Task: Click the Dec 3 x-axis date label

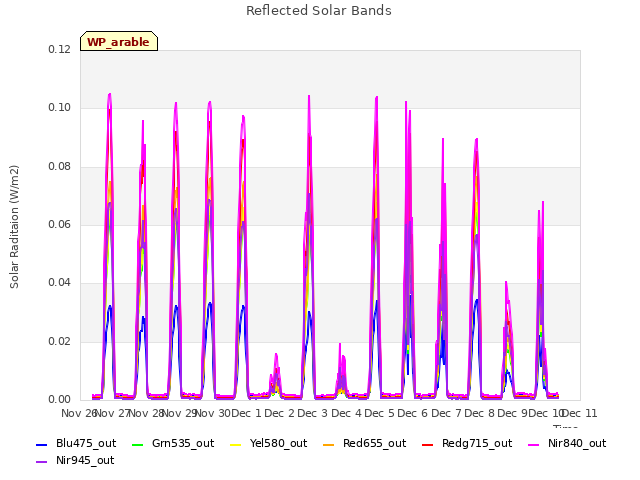Action: pos(313,413)
